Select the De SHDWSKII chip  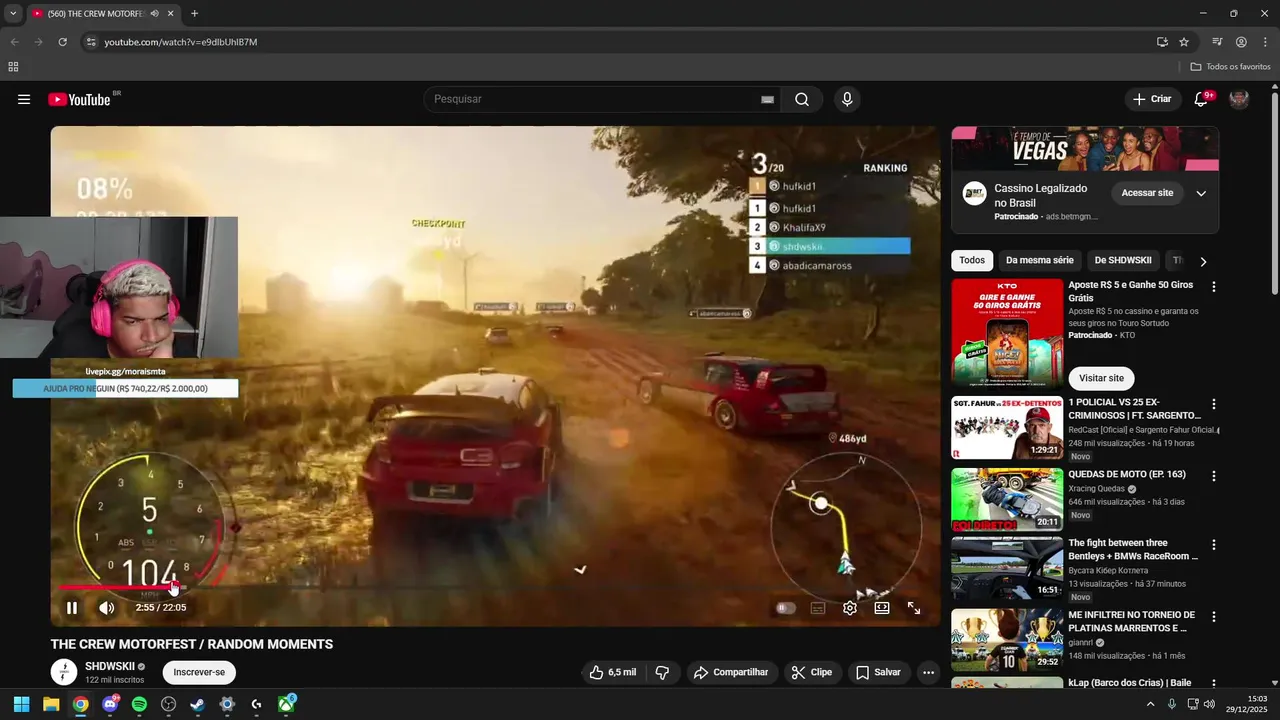point(1123,260)
